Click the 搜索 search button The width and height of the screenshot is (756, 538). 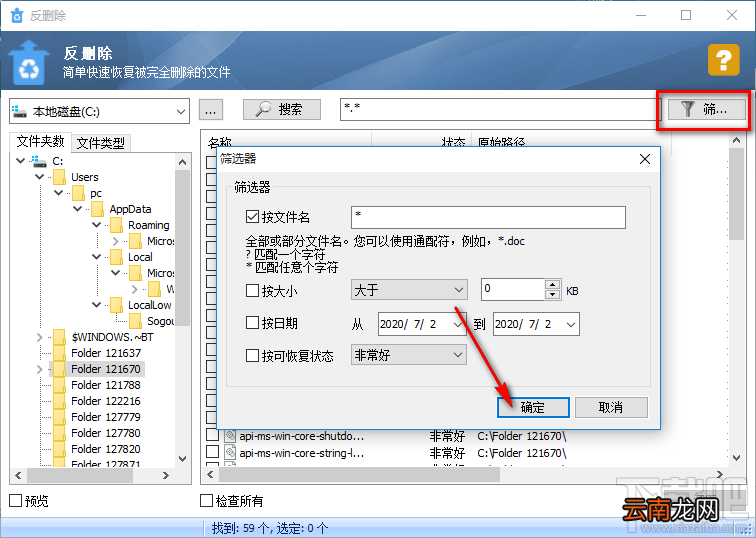click(x=282, y=109)
